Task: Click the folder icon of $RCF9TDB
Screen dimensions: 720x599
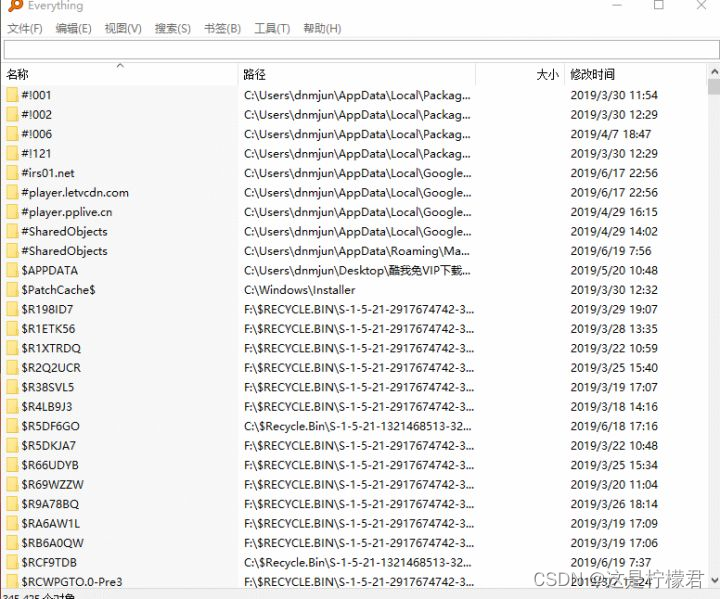Action: (x=12, y=563)
